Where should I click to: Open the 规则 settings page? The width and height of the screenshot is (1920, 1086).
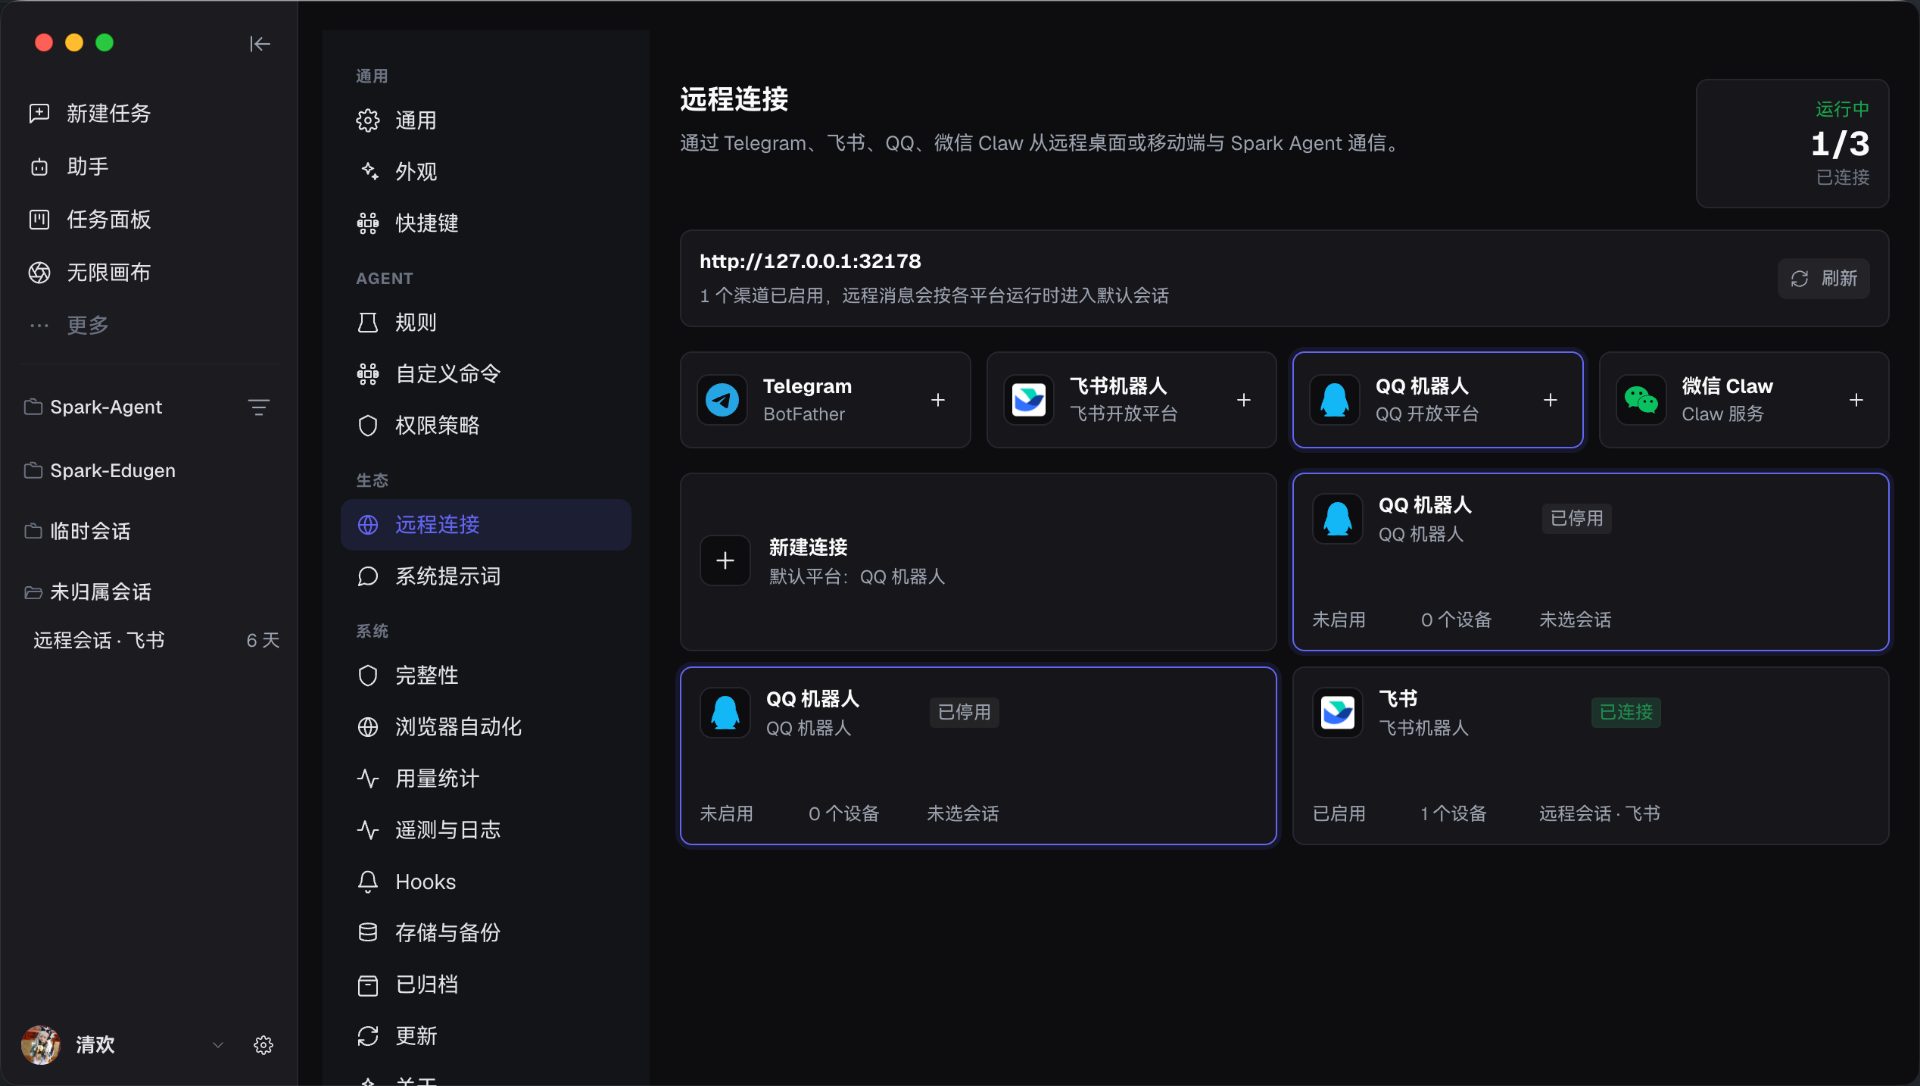pyautogui.click(x=486, y=322)
